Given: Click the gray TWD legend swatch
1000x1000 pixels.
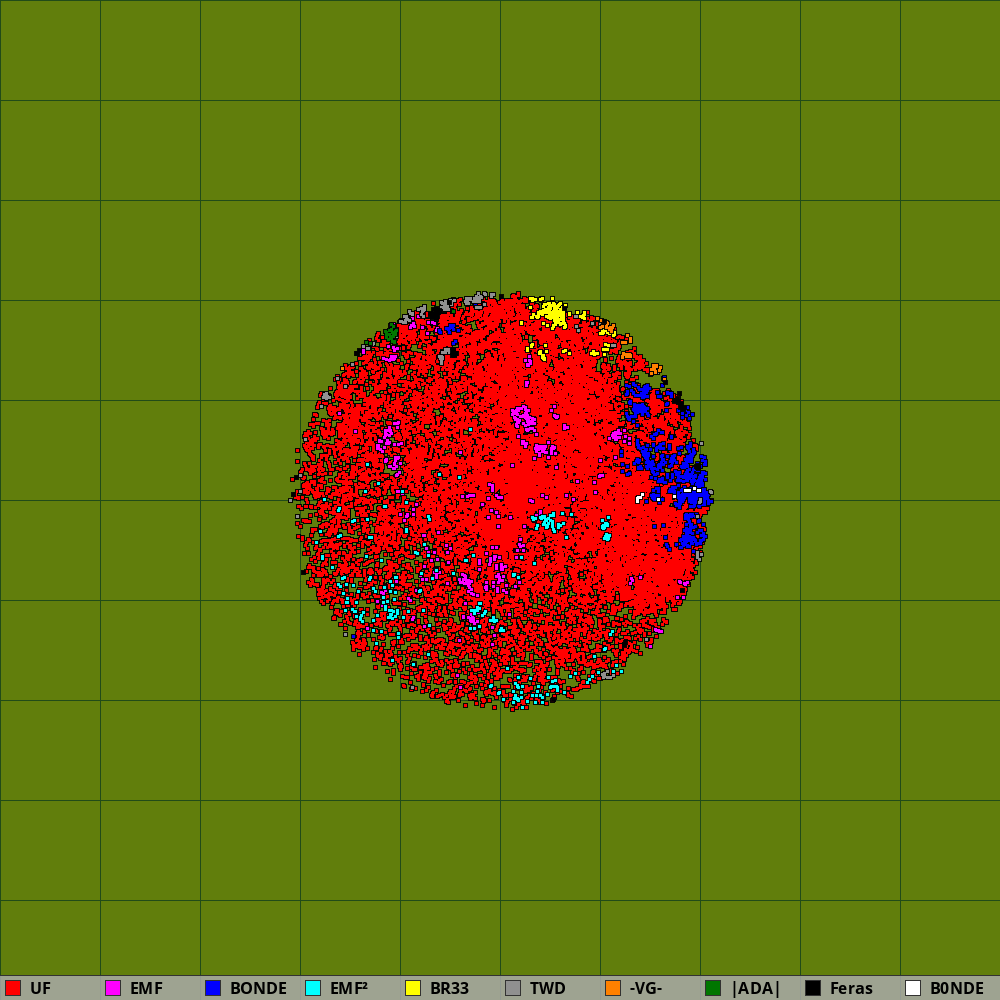Looking at the screenshot, I should coord(513,988).
